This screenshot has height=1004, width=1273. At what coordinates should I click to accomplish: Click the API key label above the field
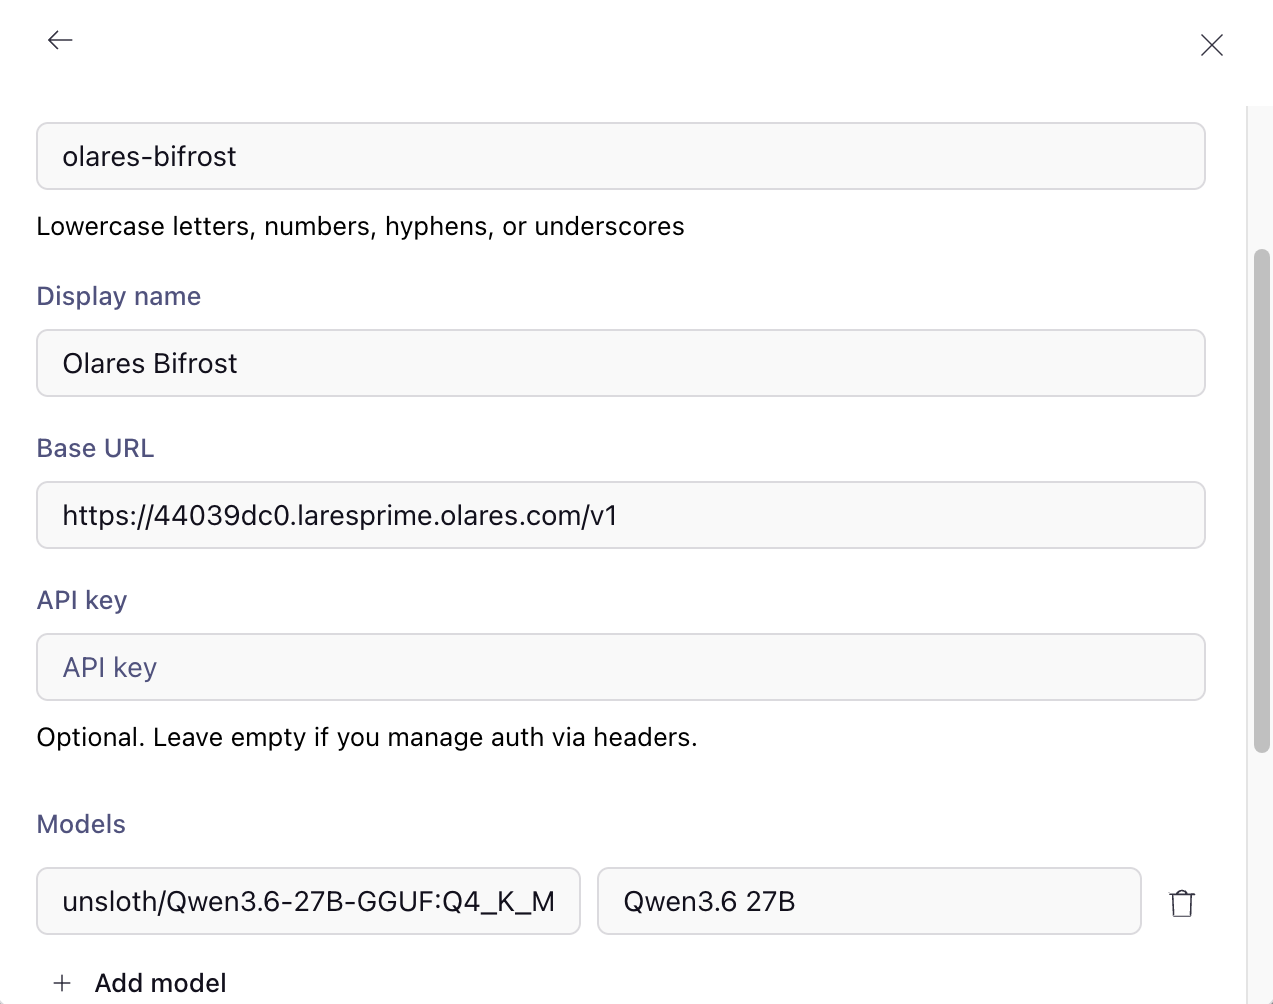pos(82,600)
